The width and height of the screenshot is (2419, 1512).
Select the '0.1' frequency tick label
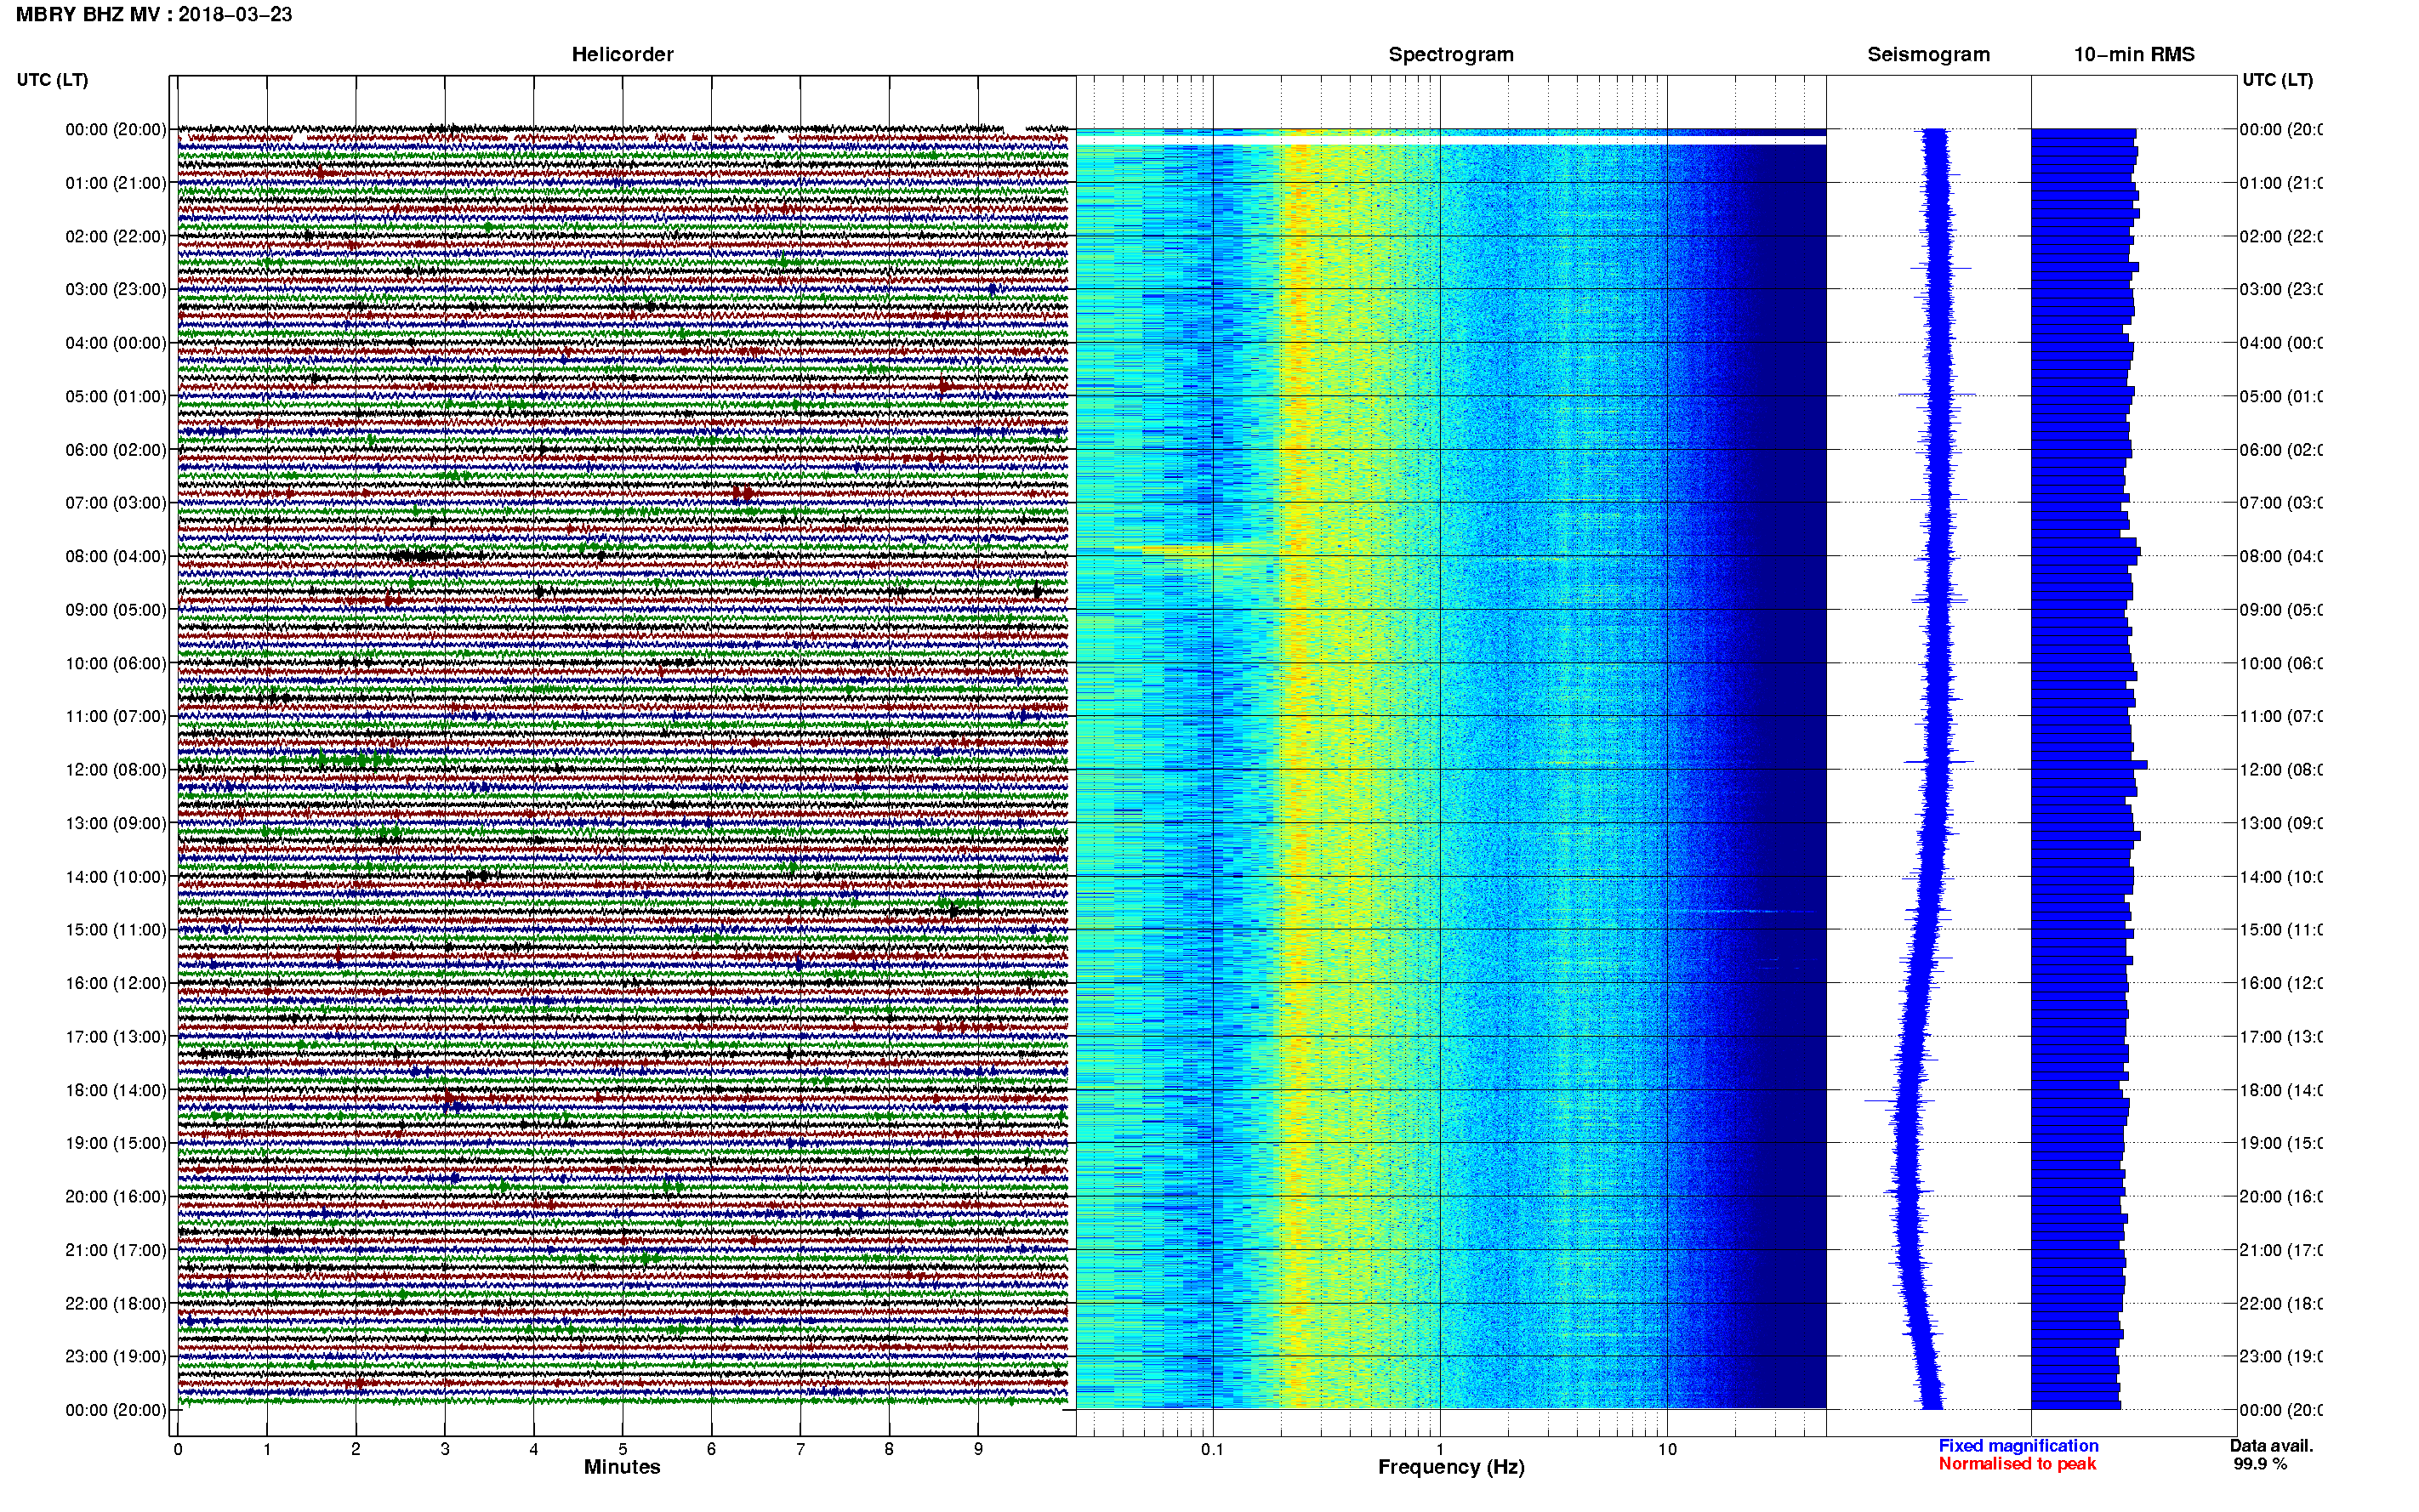point(1212,1449)
